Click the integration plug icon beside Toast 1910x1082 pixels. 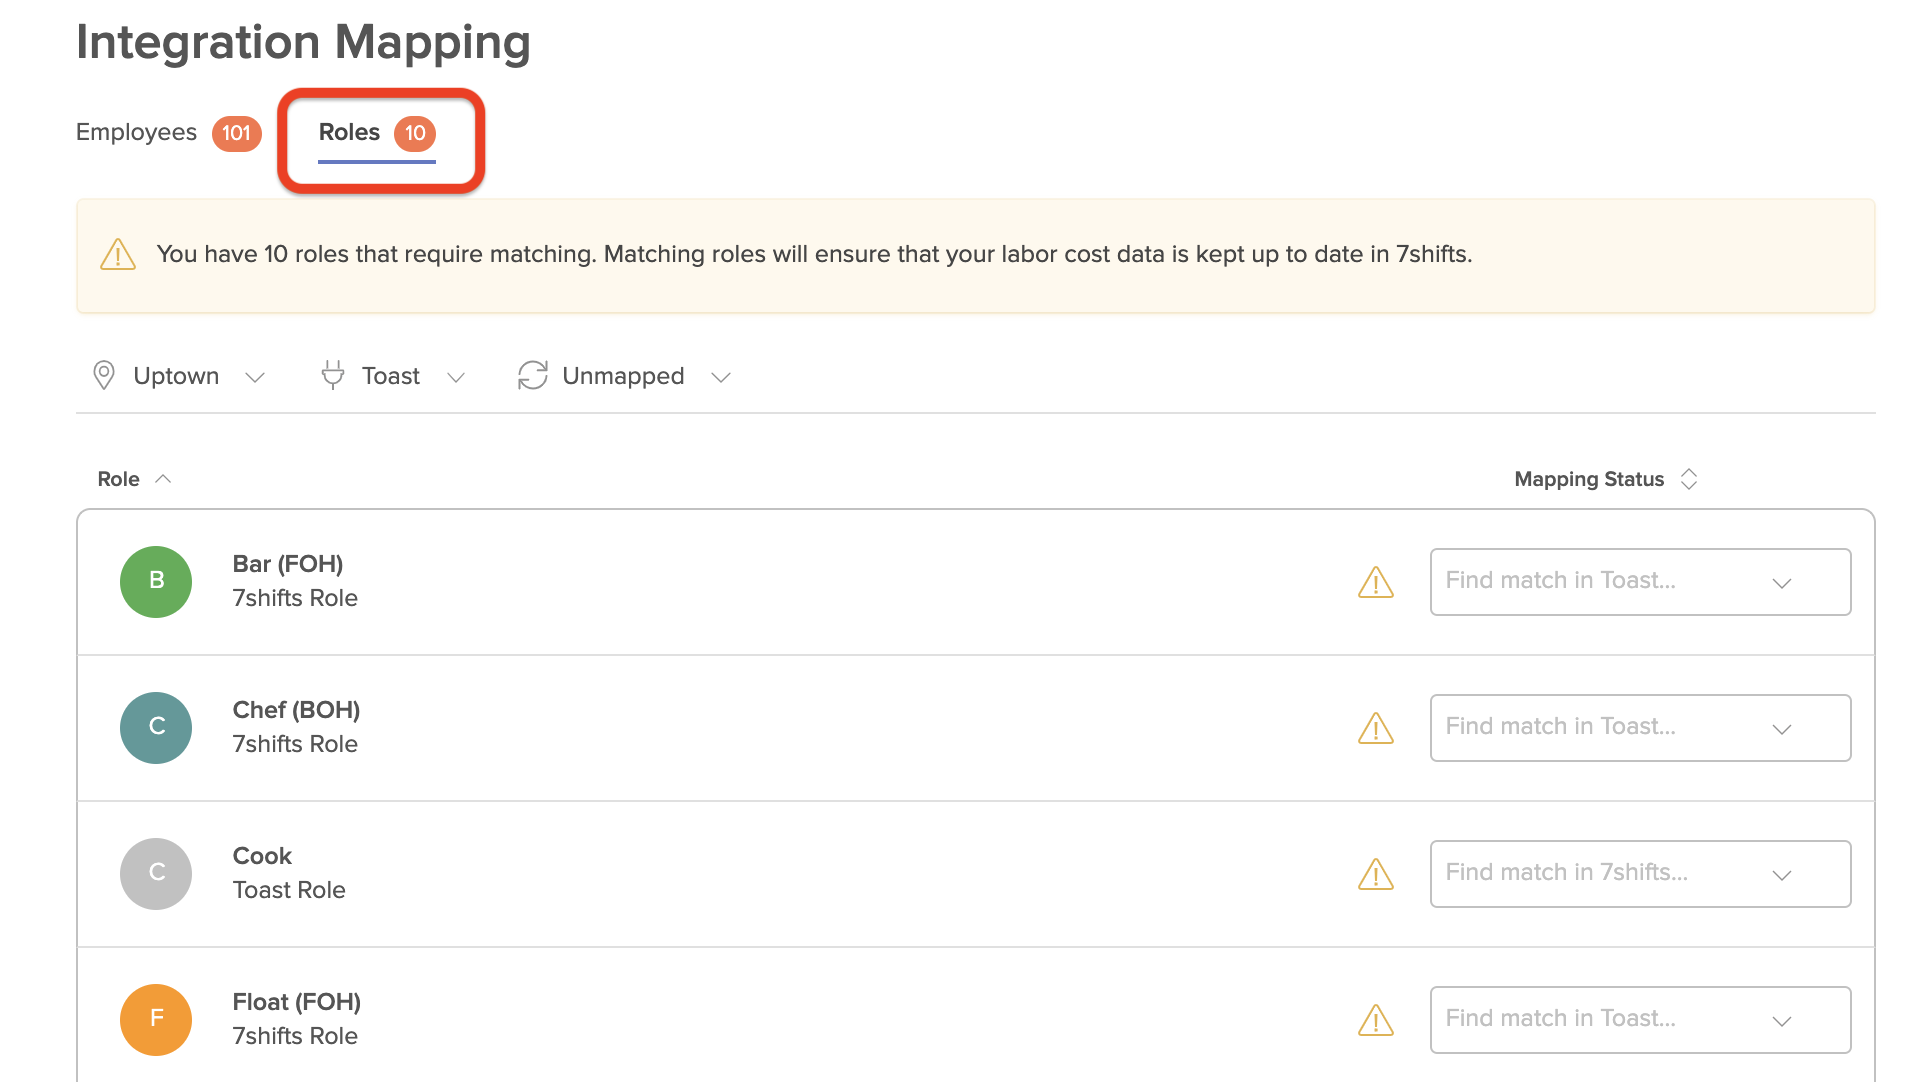click(x=333, y=375)
